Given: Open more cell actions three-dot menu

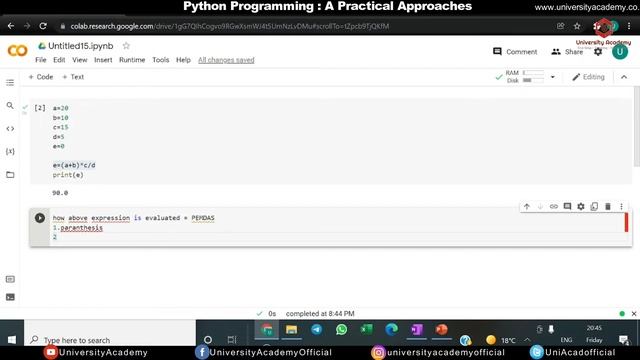Looking at the screenshot, I should [621, 207].
